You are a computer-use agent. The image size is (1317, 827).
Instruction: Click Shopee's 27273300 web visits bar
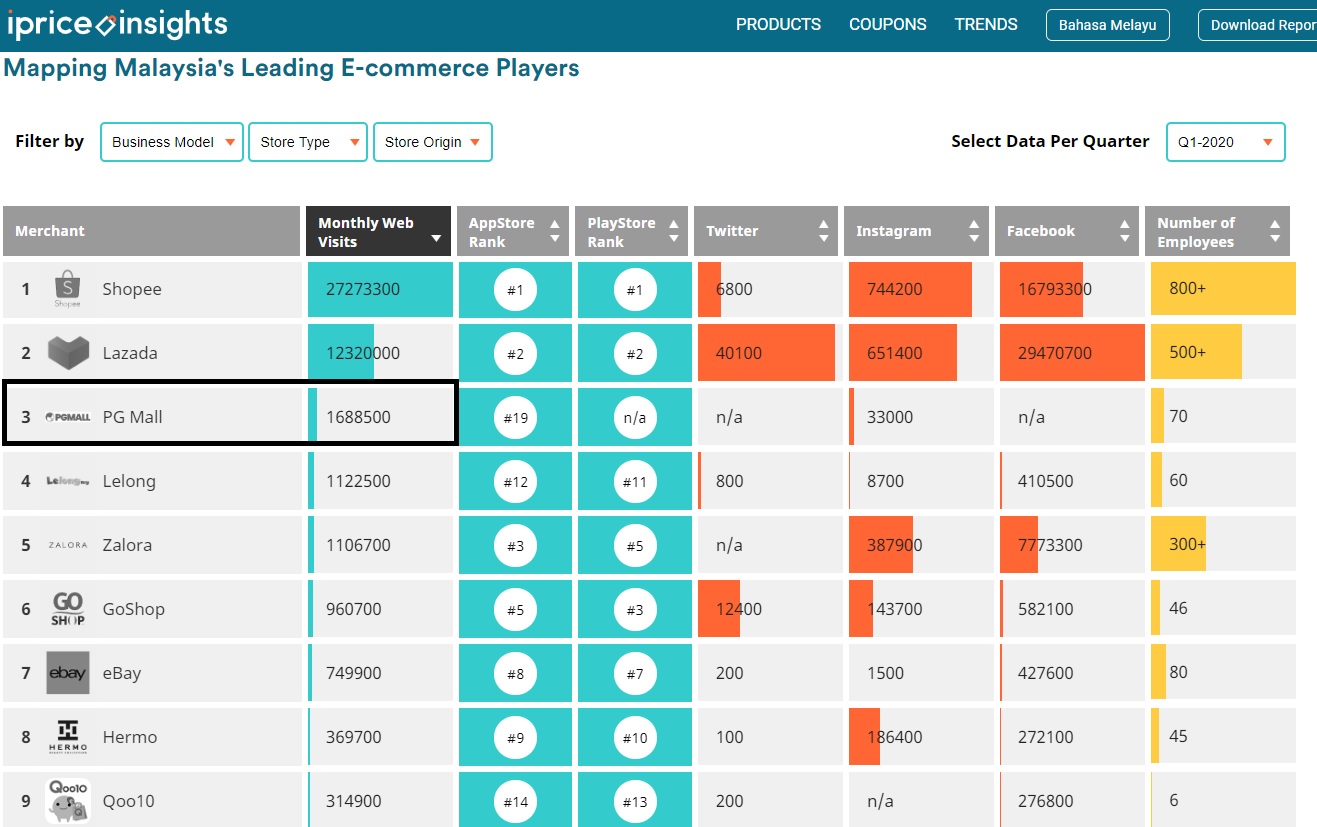380,290
